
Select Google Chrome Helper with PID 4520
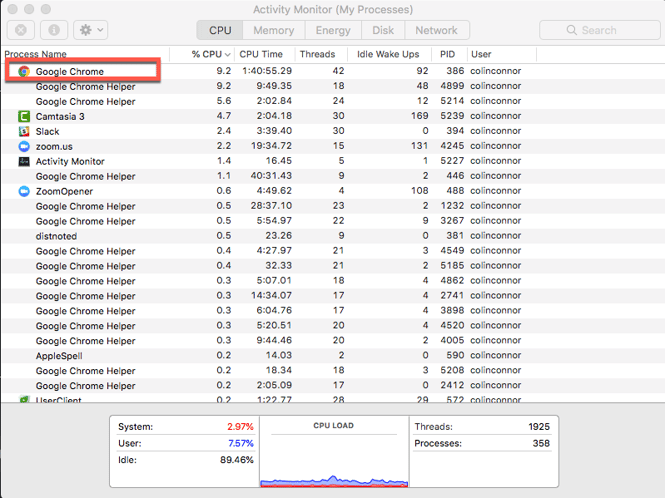[x=332, y=325]
